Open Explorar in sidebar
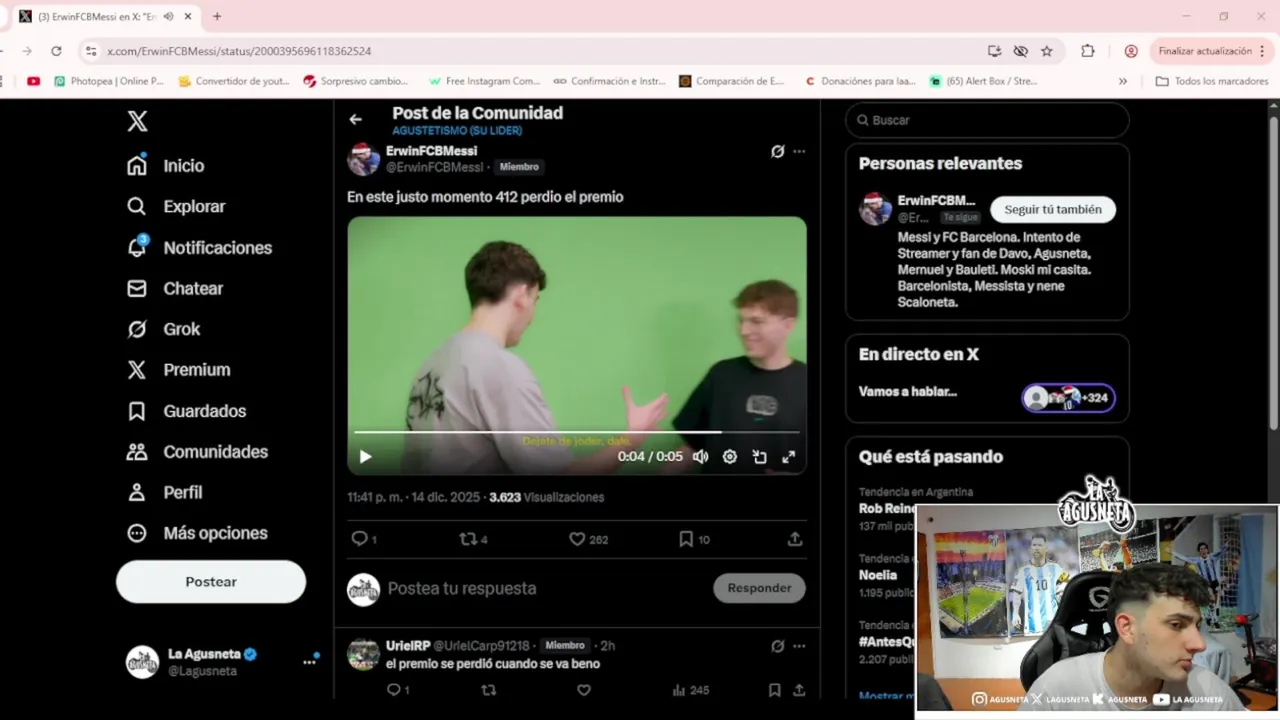1280x720 pixels. (x=176, y=207)
